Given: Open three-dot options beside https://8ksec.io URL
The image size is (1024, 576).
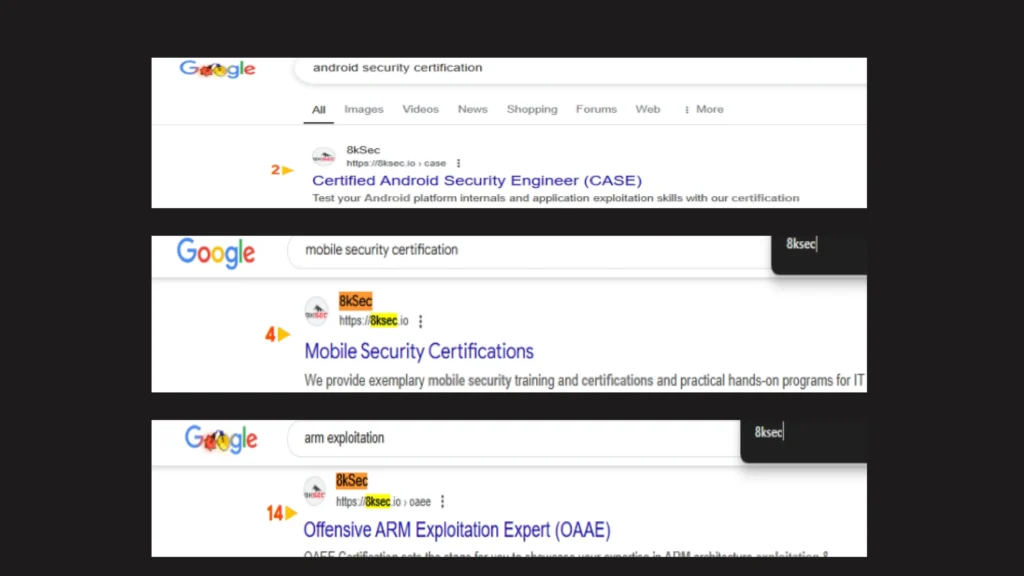Looking at the screenshot, I should pyautogui.click(x=421, y=321).
